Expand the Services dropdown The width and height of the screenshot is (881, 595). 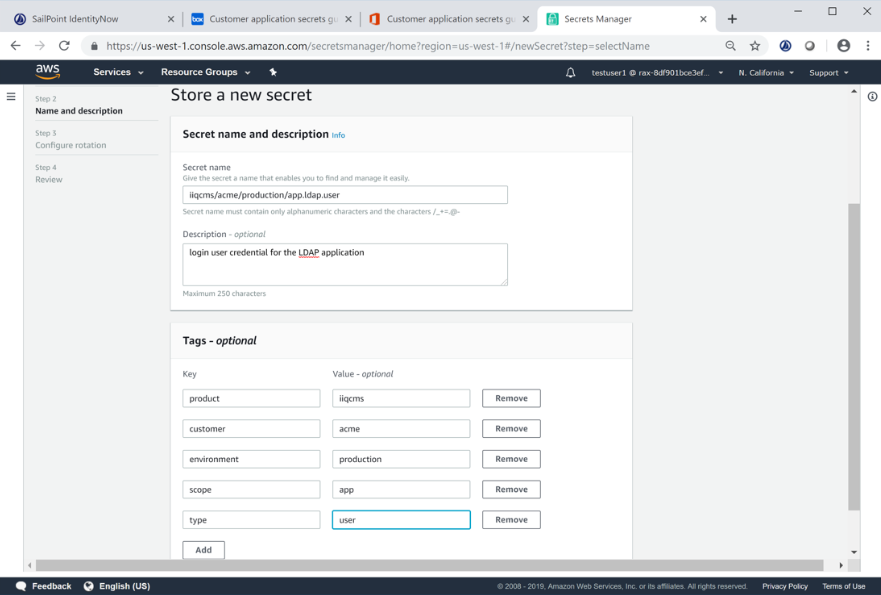[x=118, y=73]
